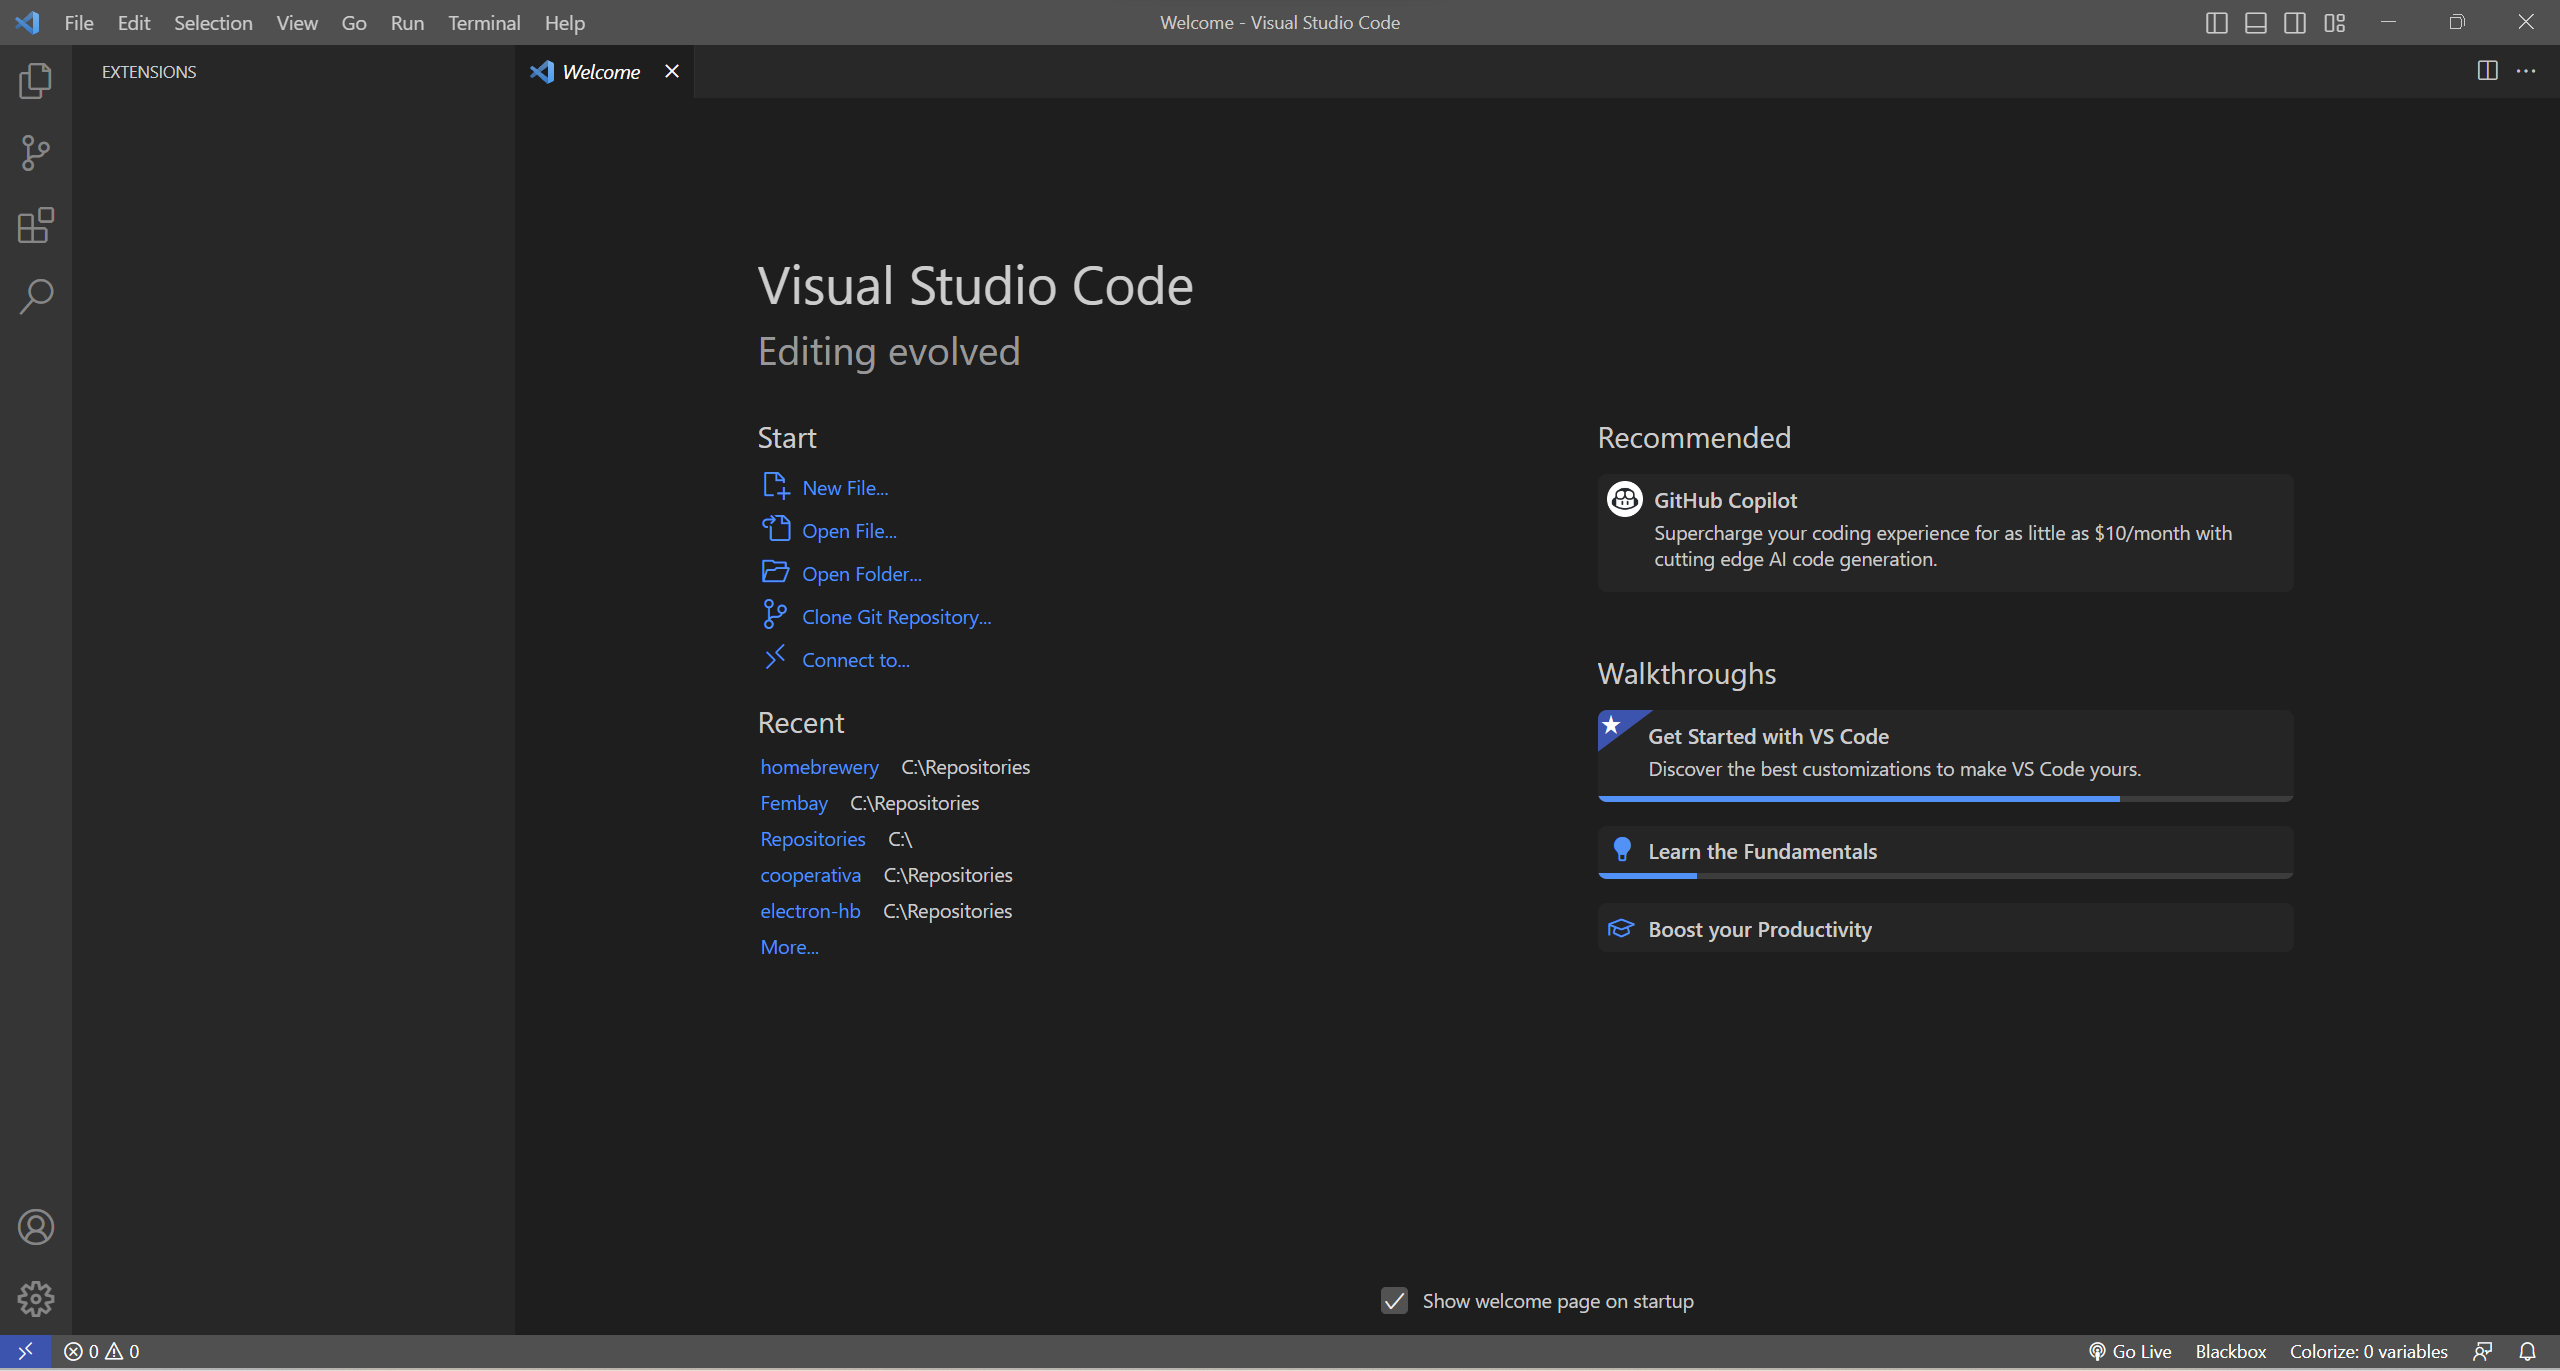Viewport: 2560px width, 1371px height.
Task: Open the Terminal menu
Action: 484,22
